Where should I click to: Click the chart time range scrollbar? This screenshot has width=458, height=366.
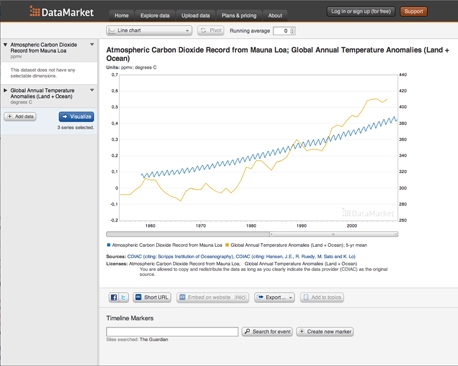click(x=252, y=234)
